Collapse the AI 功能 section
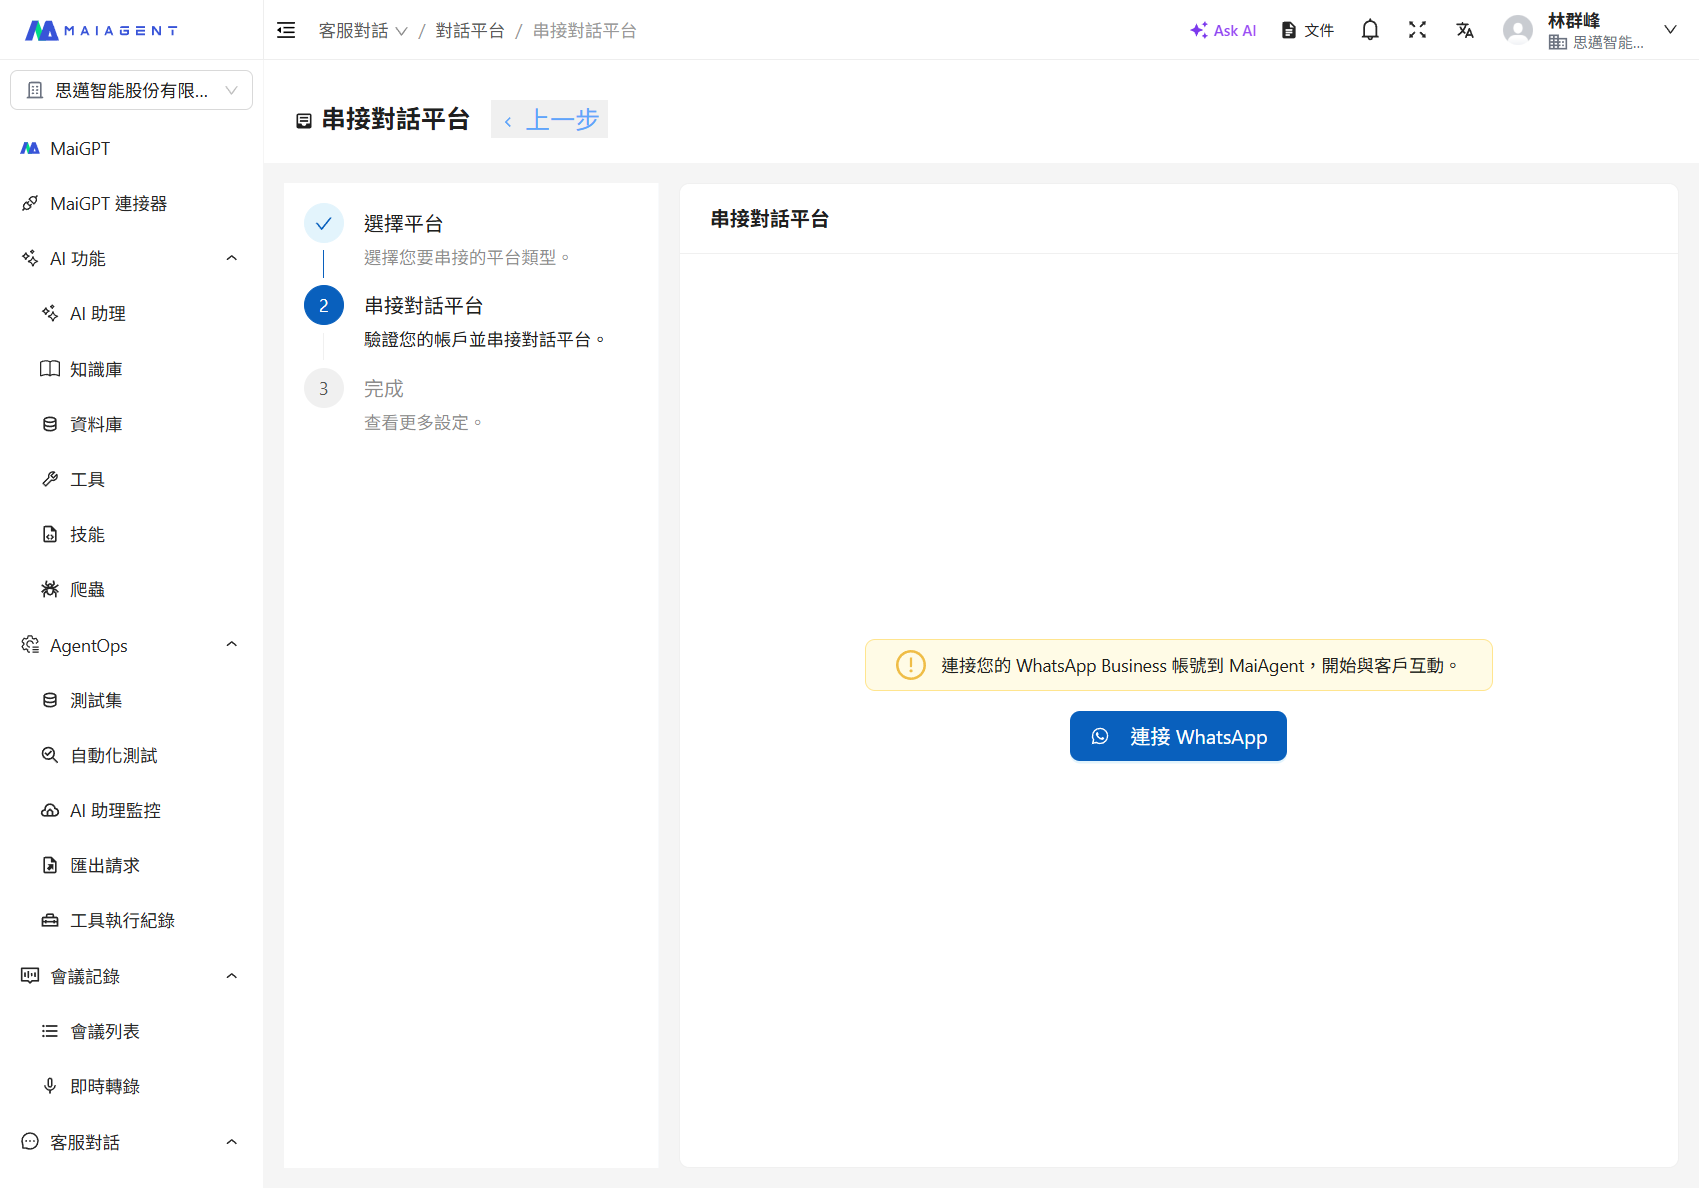The height and width of the screenshot is (1188, 1699). (x=232, y=258)
